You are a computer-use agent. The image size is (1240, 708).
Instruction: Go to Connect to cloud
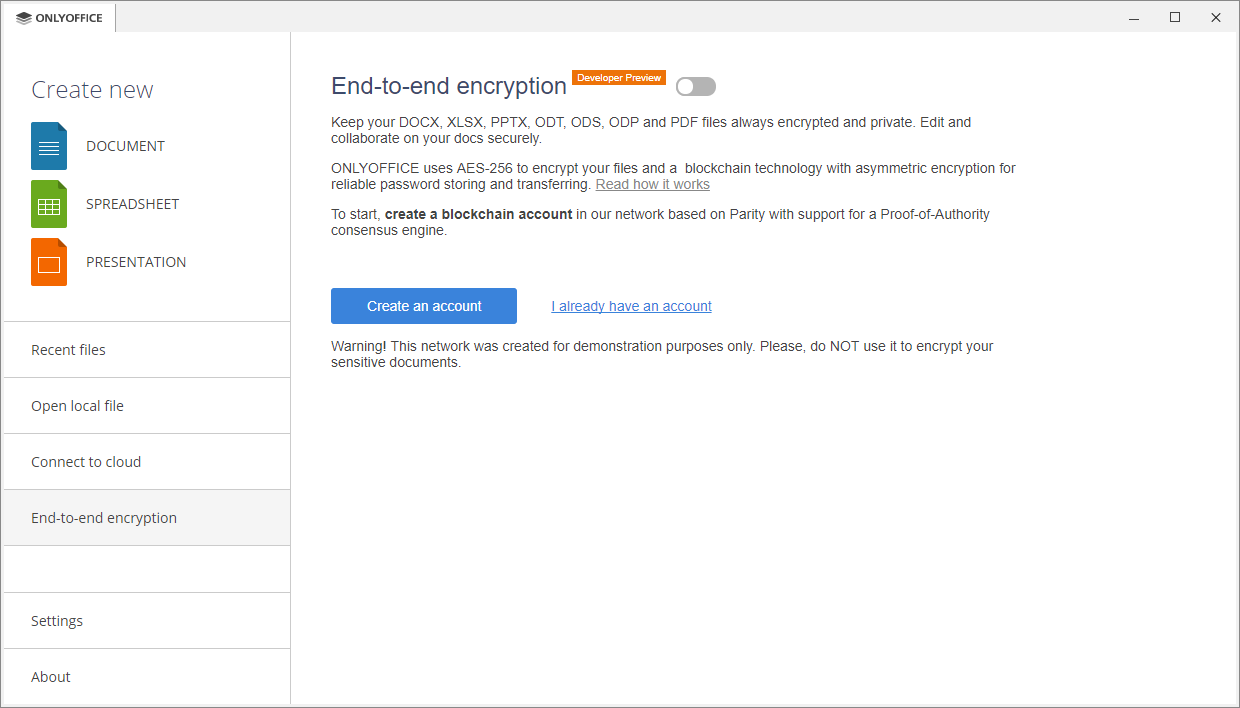86,462
